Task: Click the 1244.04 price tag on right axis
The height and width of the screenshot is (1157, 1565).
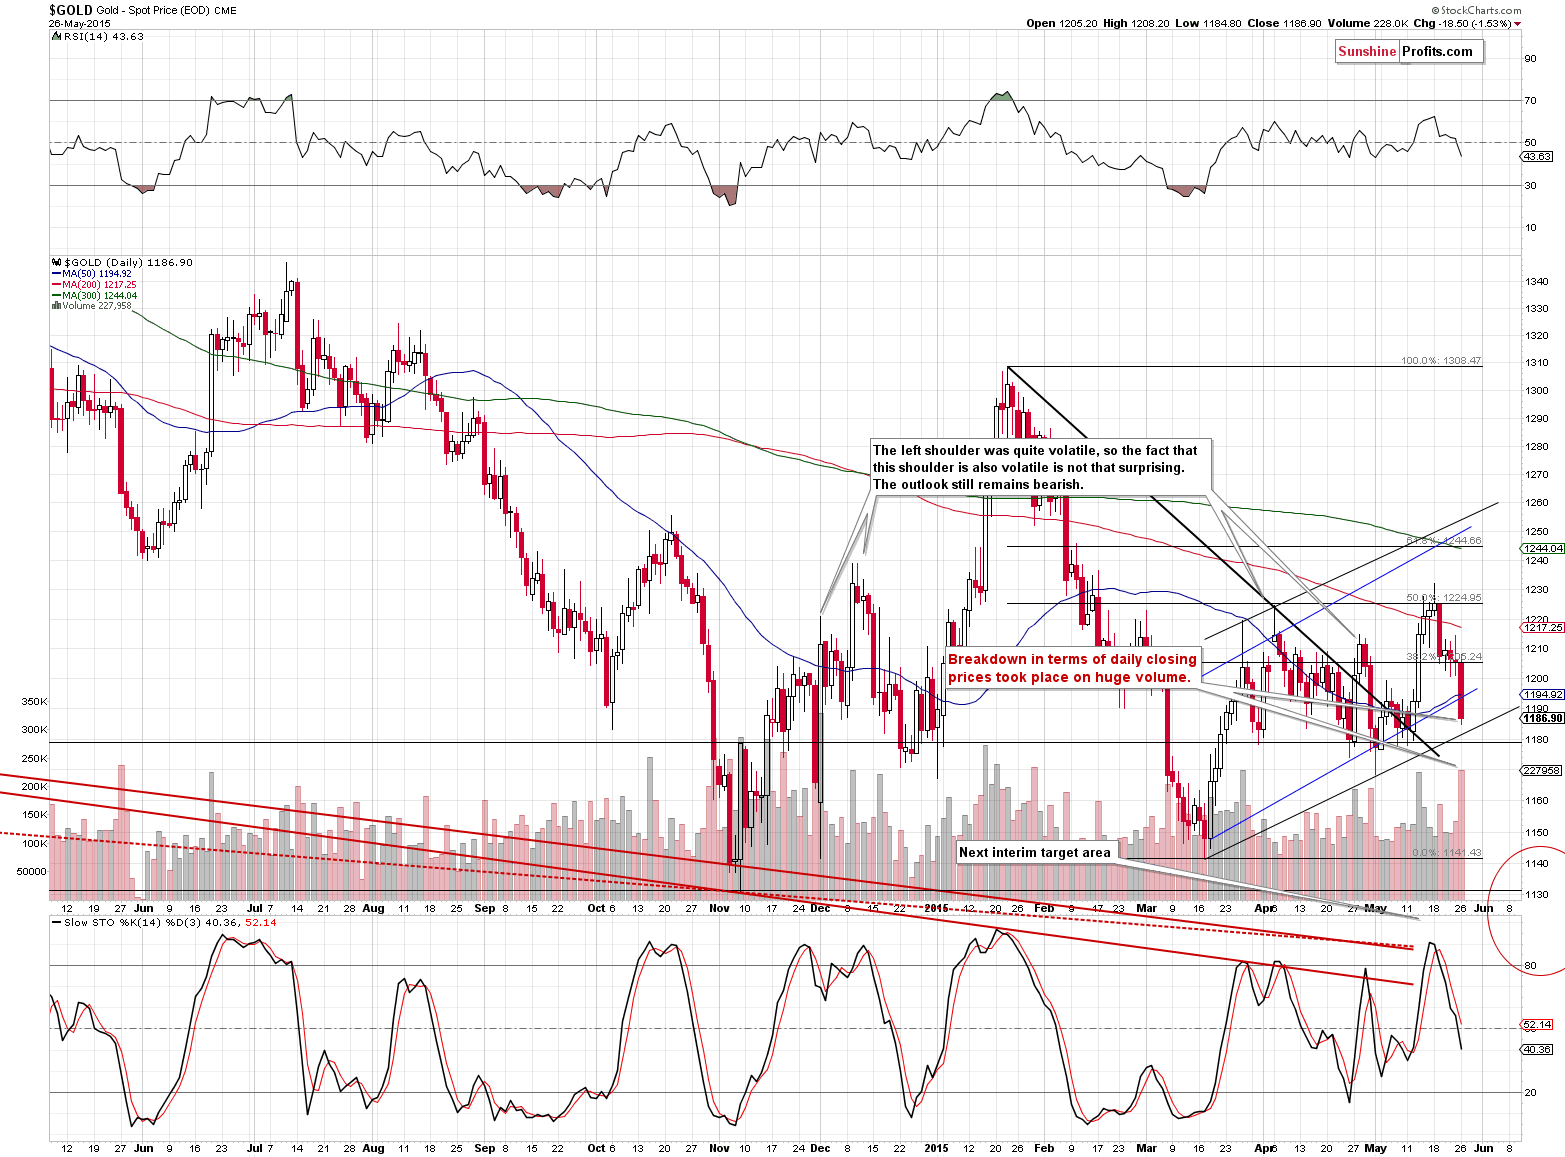Action: [x=1541, y=548]
